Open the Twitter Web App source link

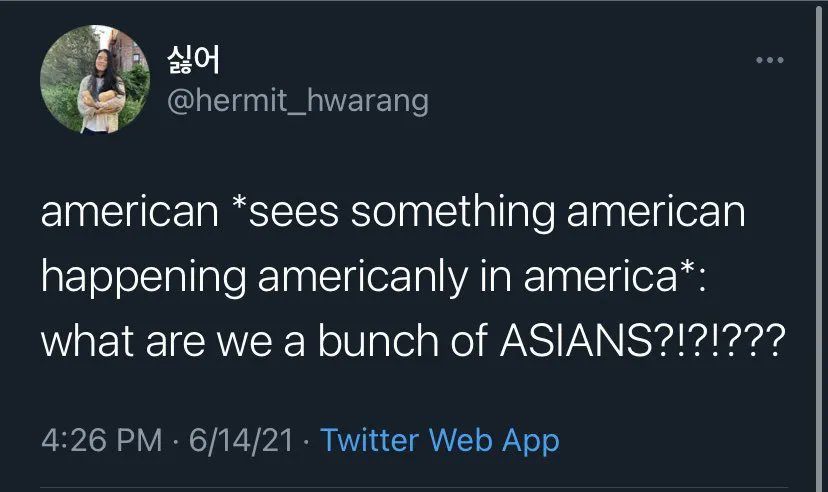pos(439,441)
